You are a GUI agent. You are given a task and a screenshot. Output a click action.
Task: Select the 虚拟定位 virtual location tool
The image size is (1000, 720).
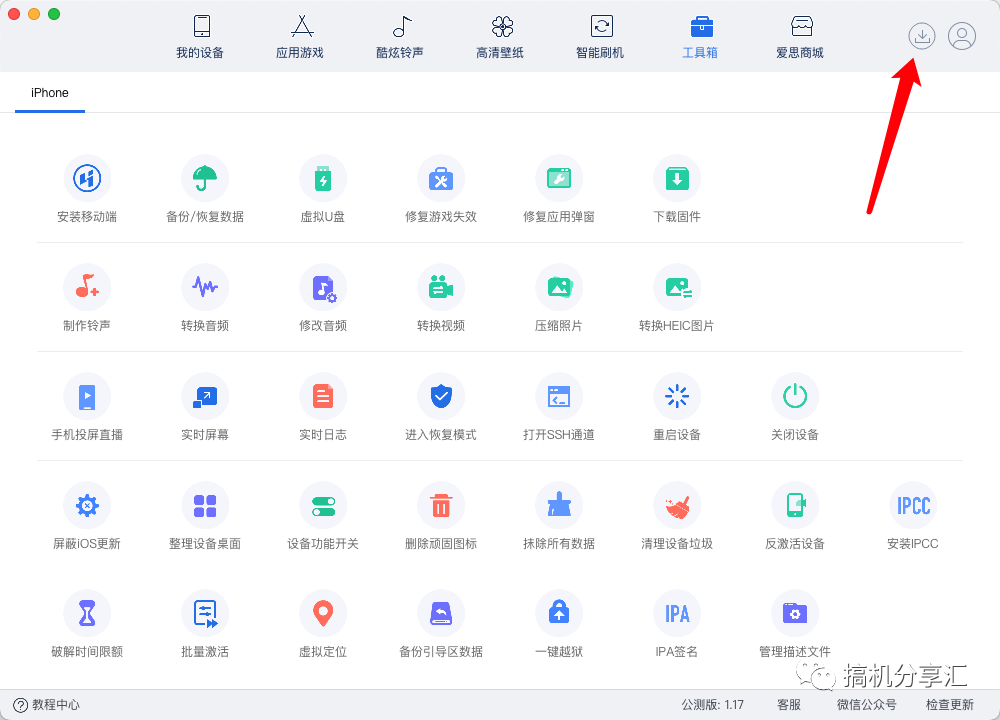(x=323, y=622)
